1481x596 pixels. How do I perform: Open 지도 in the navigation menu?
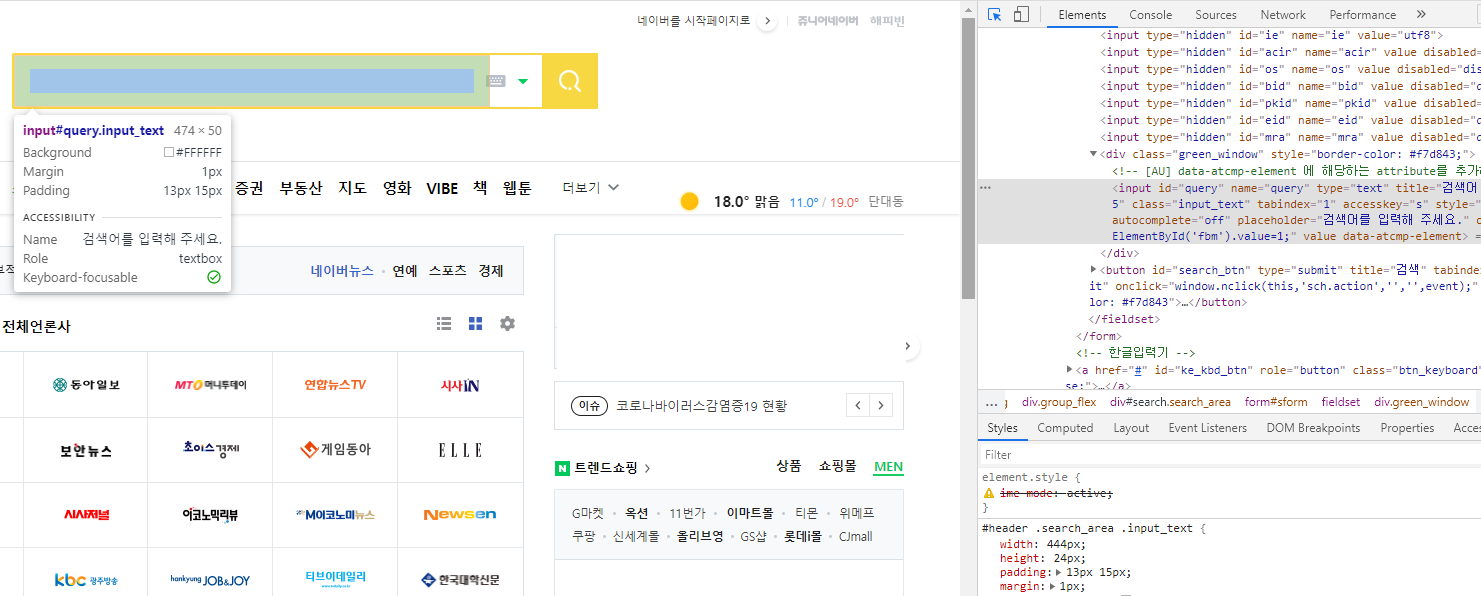[x=353, y=188]
